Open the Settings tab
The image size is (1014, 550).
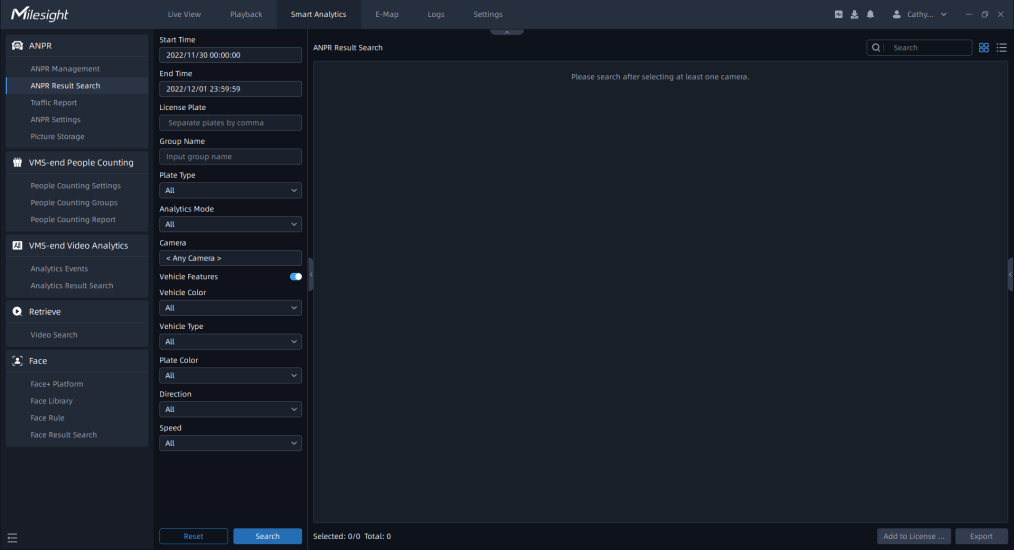(x=488, y=14)
